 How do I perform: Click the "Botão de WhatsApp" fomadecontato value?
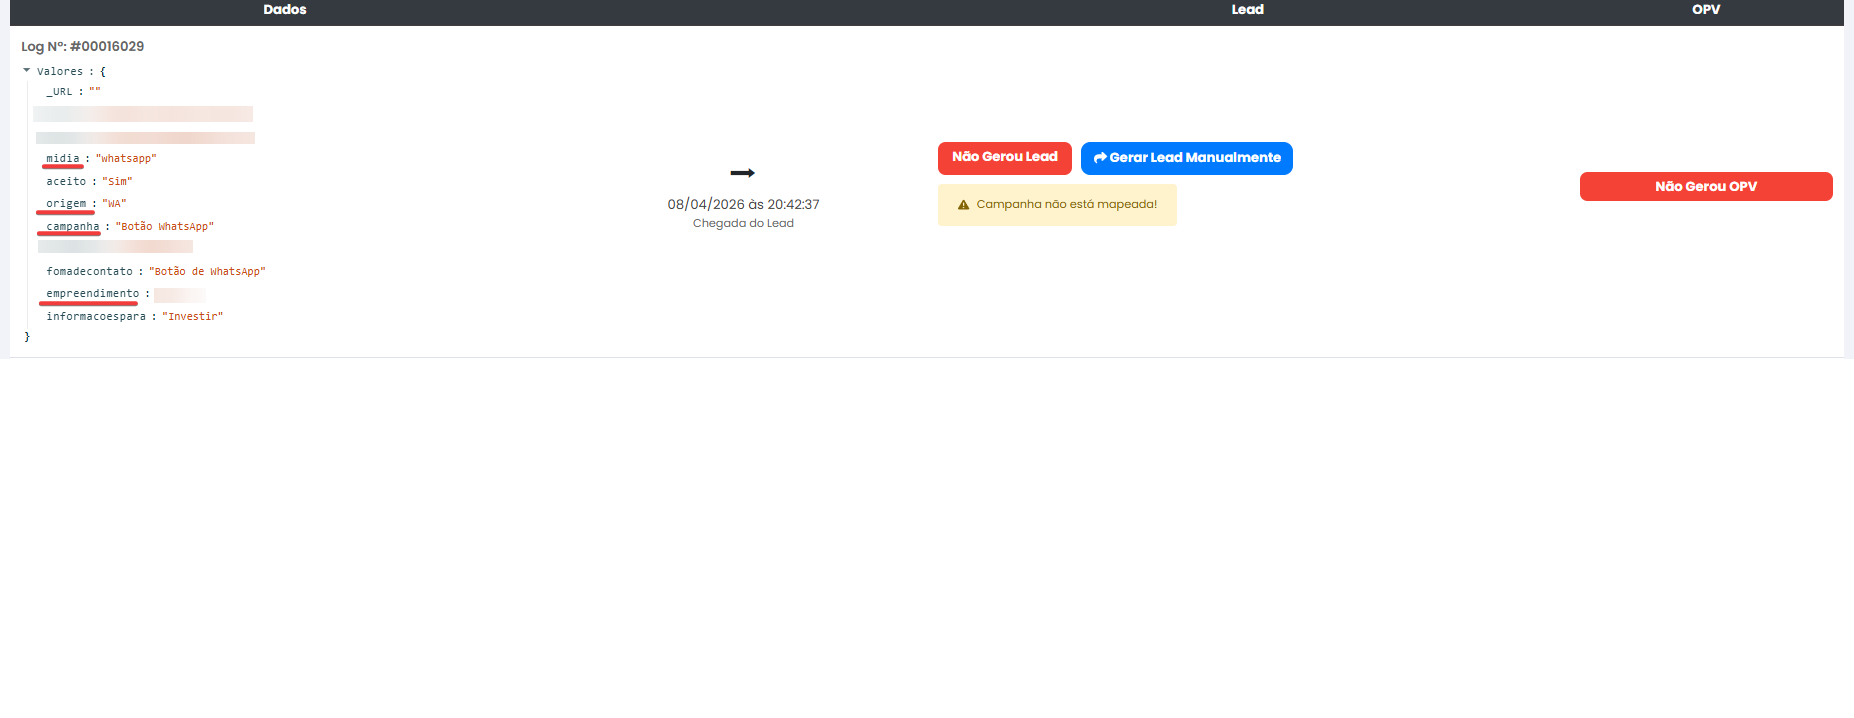click(x=207, y=272)
